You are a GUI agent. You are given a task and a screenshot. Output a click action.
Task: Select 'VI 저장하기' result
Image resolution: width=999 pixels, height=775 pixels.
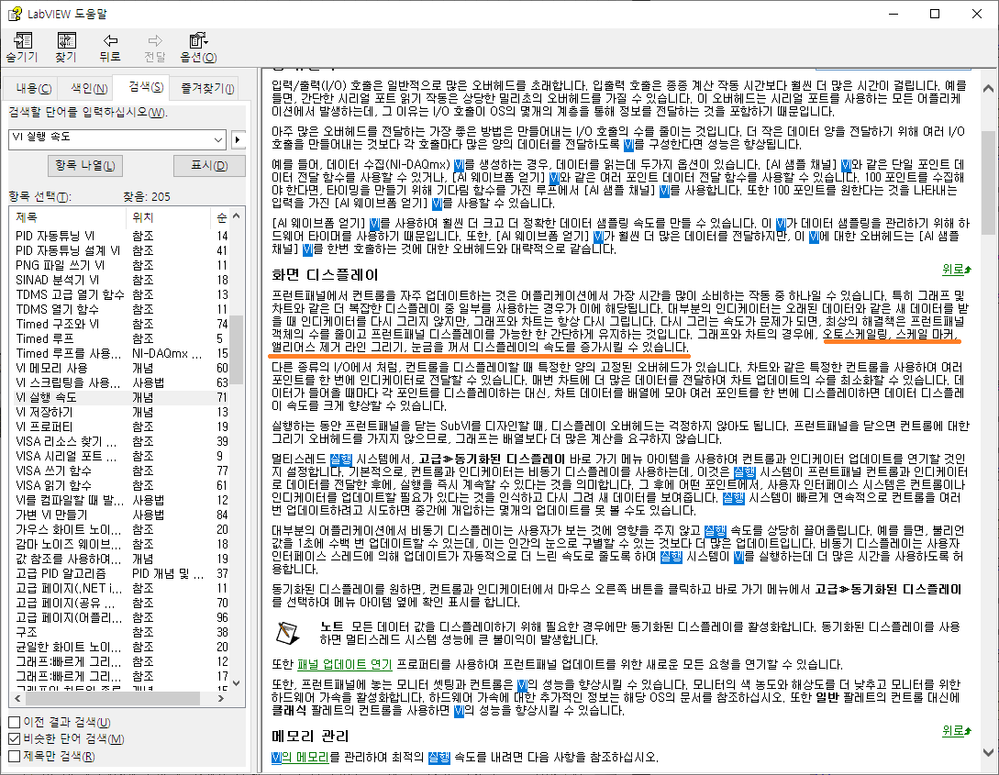[120, 412]
